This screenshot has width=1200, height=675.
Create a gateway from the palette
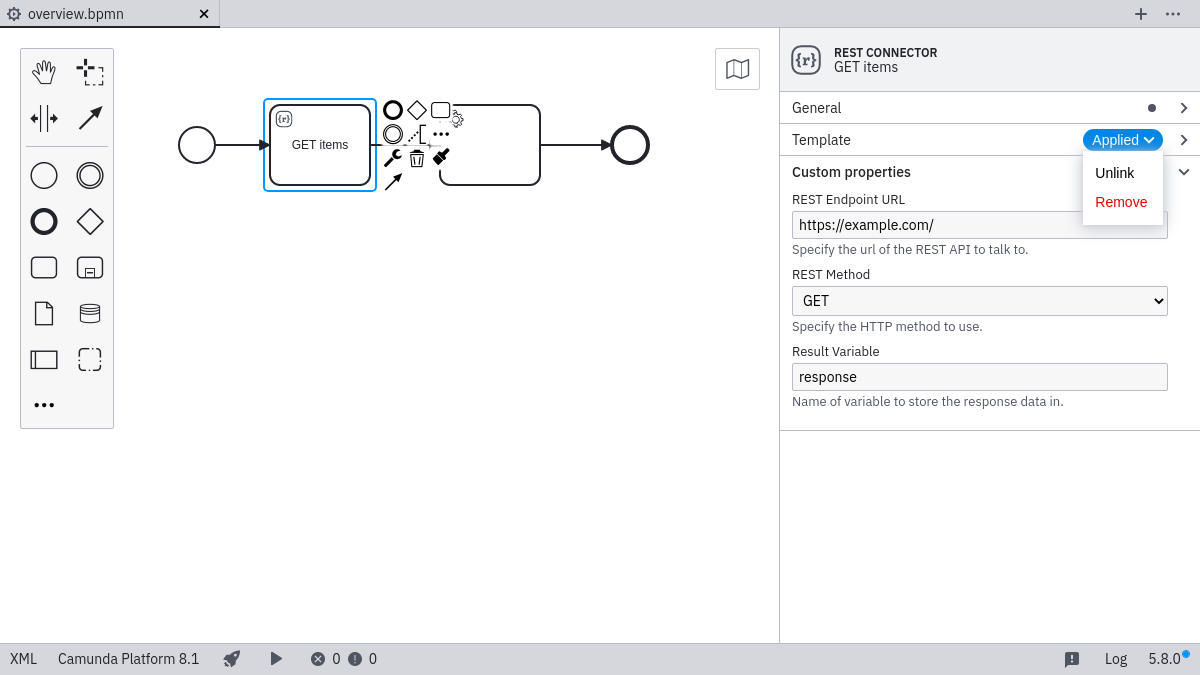pyautogui.click(x=90, y=221)
